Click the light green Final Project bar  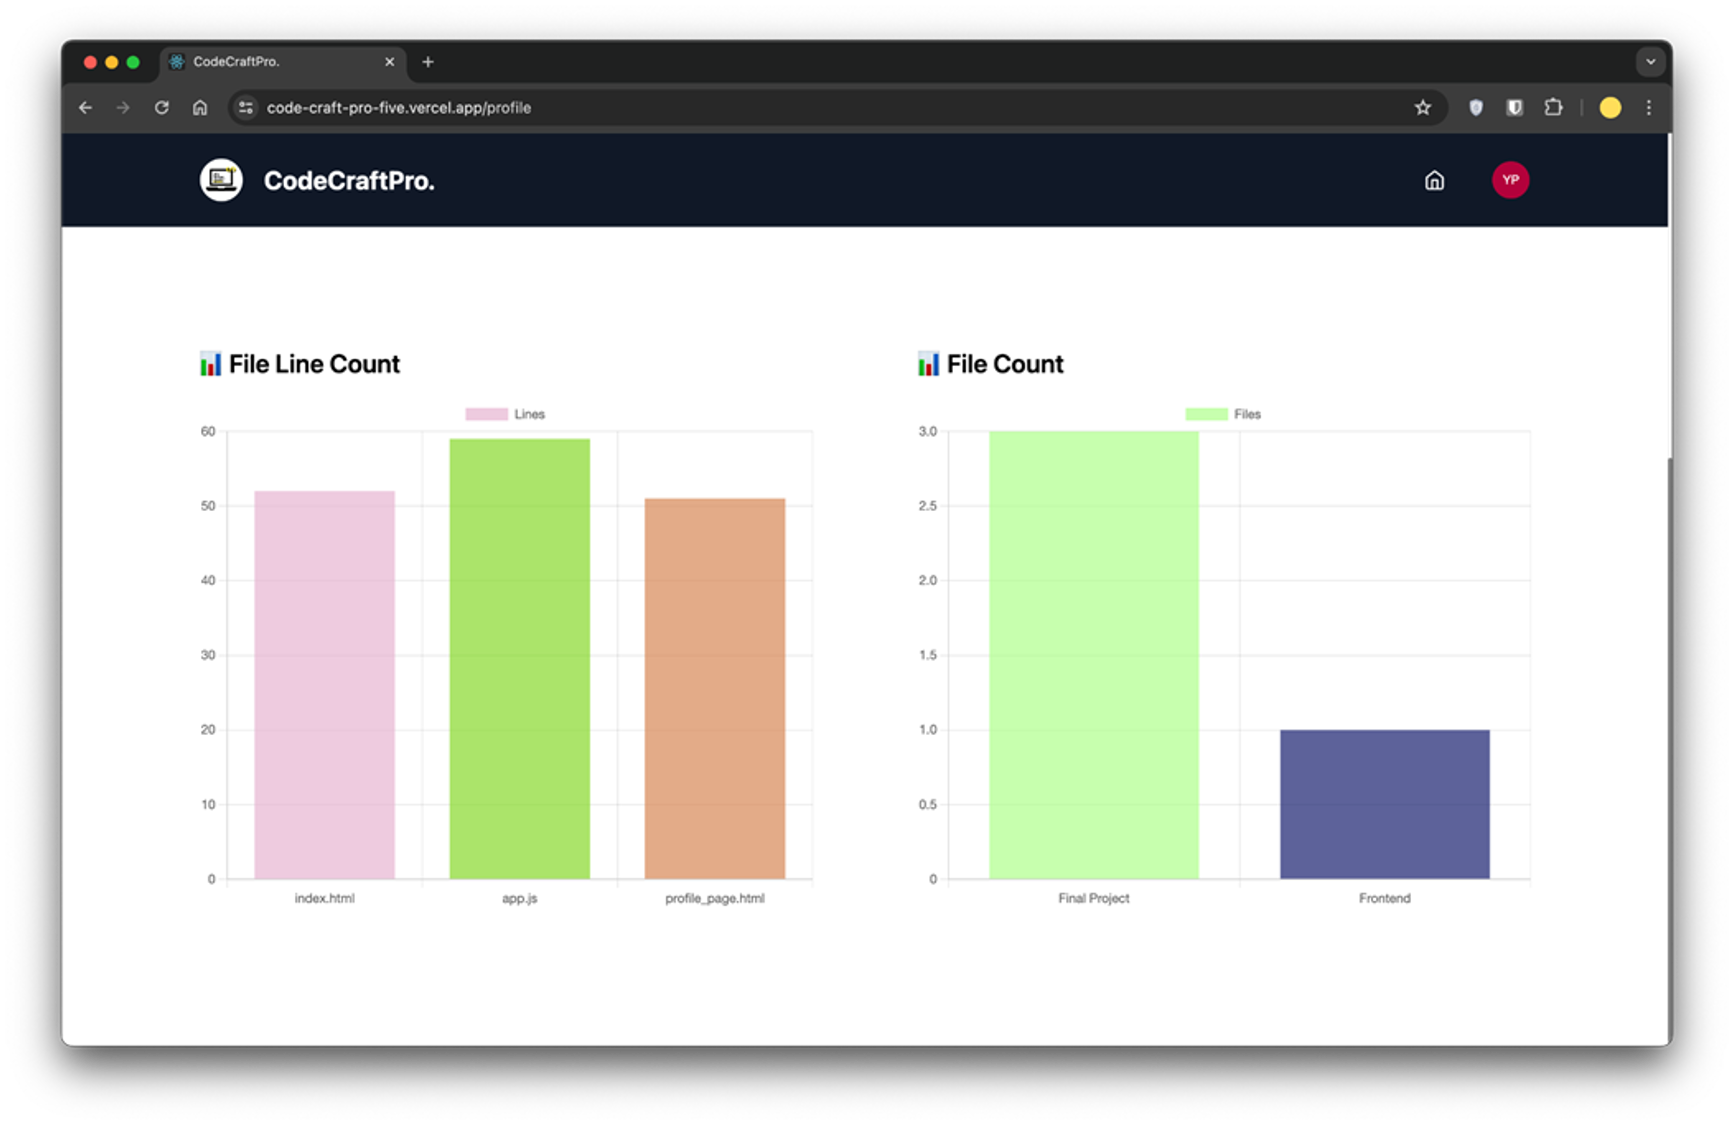(1093, 655)
